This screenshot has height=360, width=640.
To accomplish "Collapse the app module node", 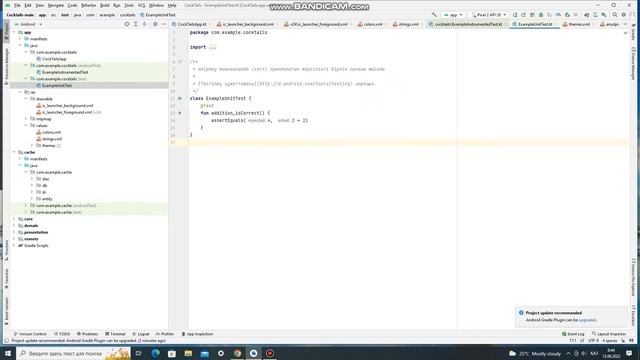I will [x=14, y=32].
